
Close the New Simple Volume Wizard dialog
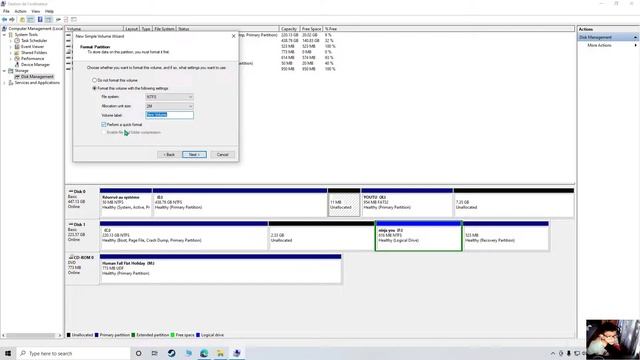coord(233,36)
